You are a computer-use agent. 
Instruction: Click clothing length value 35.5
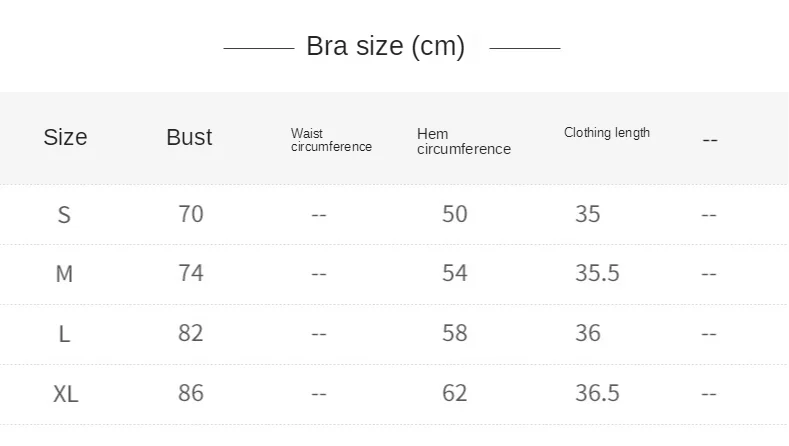pyautogui.click(x=597, y=273)
